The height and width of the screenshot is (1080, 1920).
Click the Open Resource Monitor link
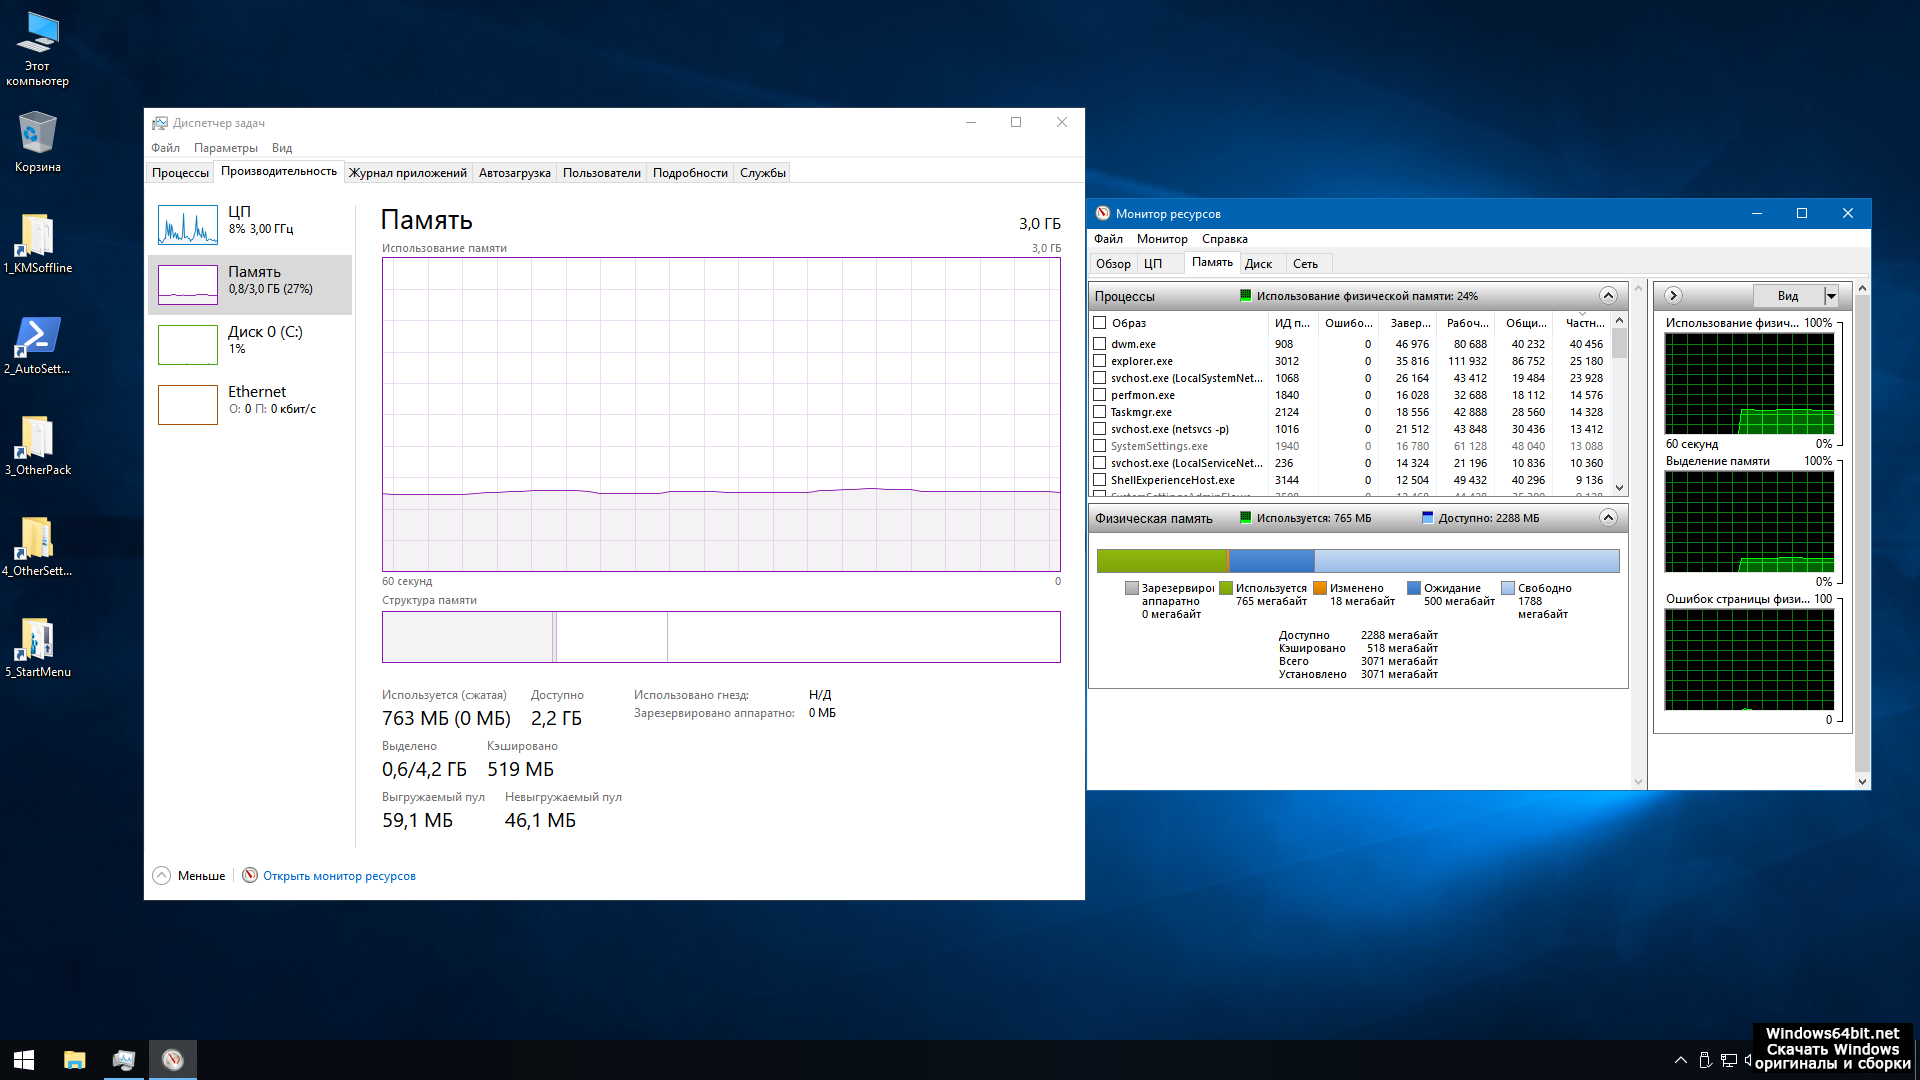339,876
